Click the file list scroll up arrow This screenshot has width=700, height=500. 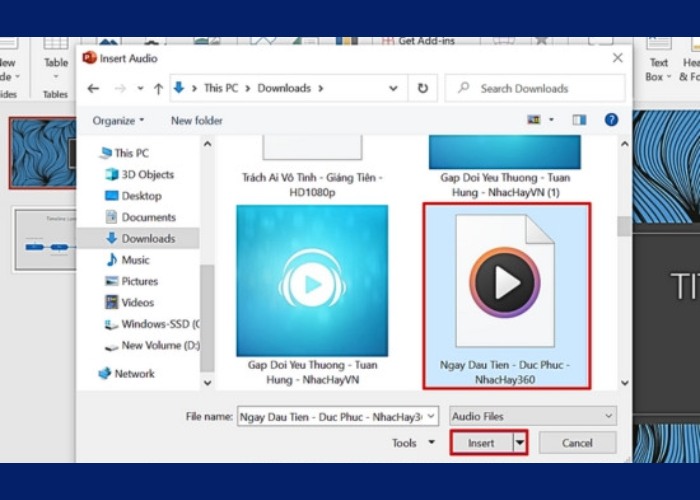tap(625, 144)
